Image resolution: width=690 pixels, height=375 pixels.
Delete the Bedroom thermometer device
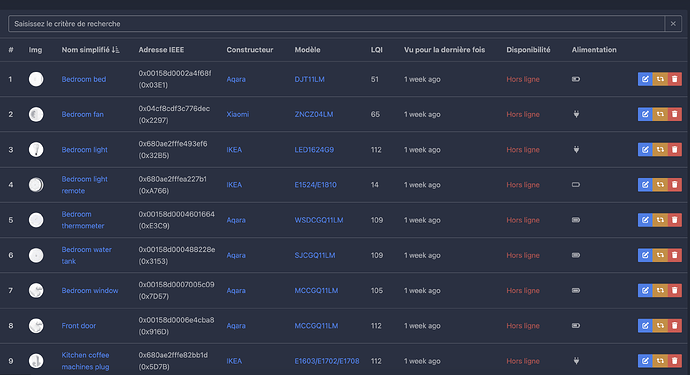[x=675, y=220]
